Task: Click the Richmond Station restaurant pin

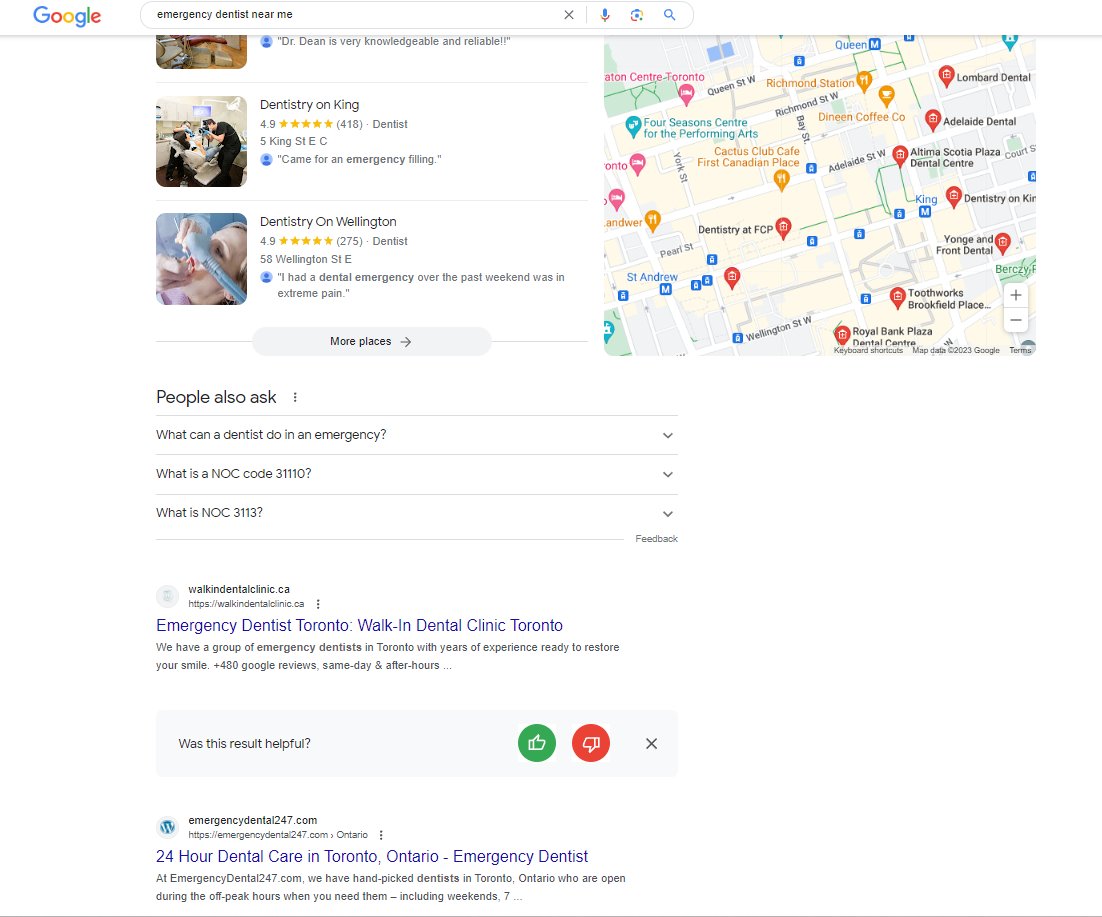Action: 864,81
